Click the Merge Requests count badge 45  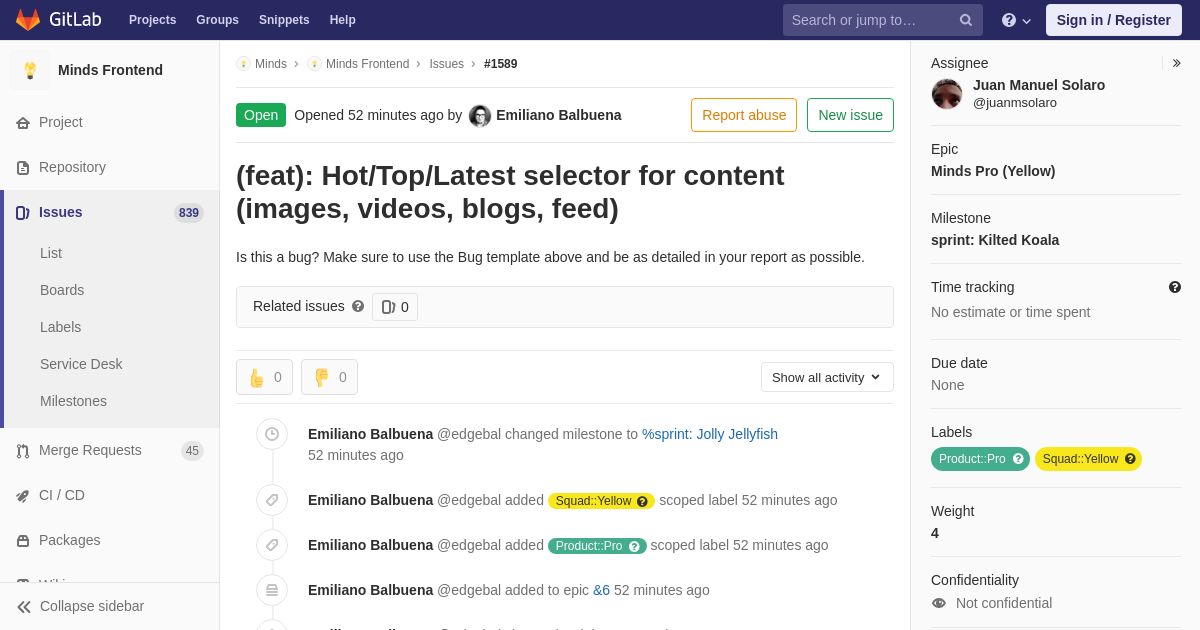[192, 451]
